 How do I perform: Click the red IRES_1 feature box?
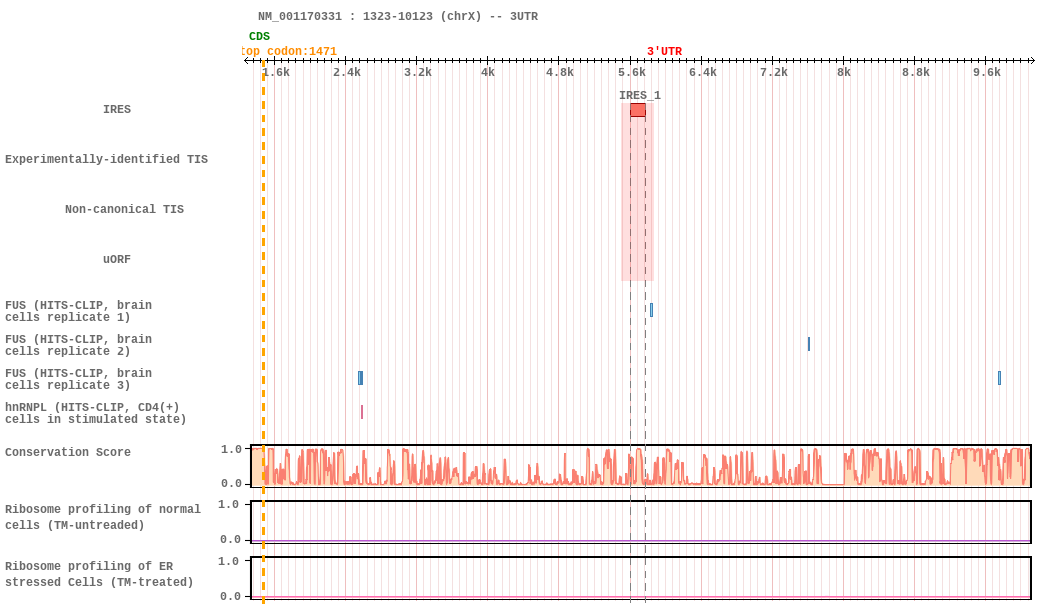pos(638,110)
